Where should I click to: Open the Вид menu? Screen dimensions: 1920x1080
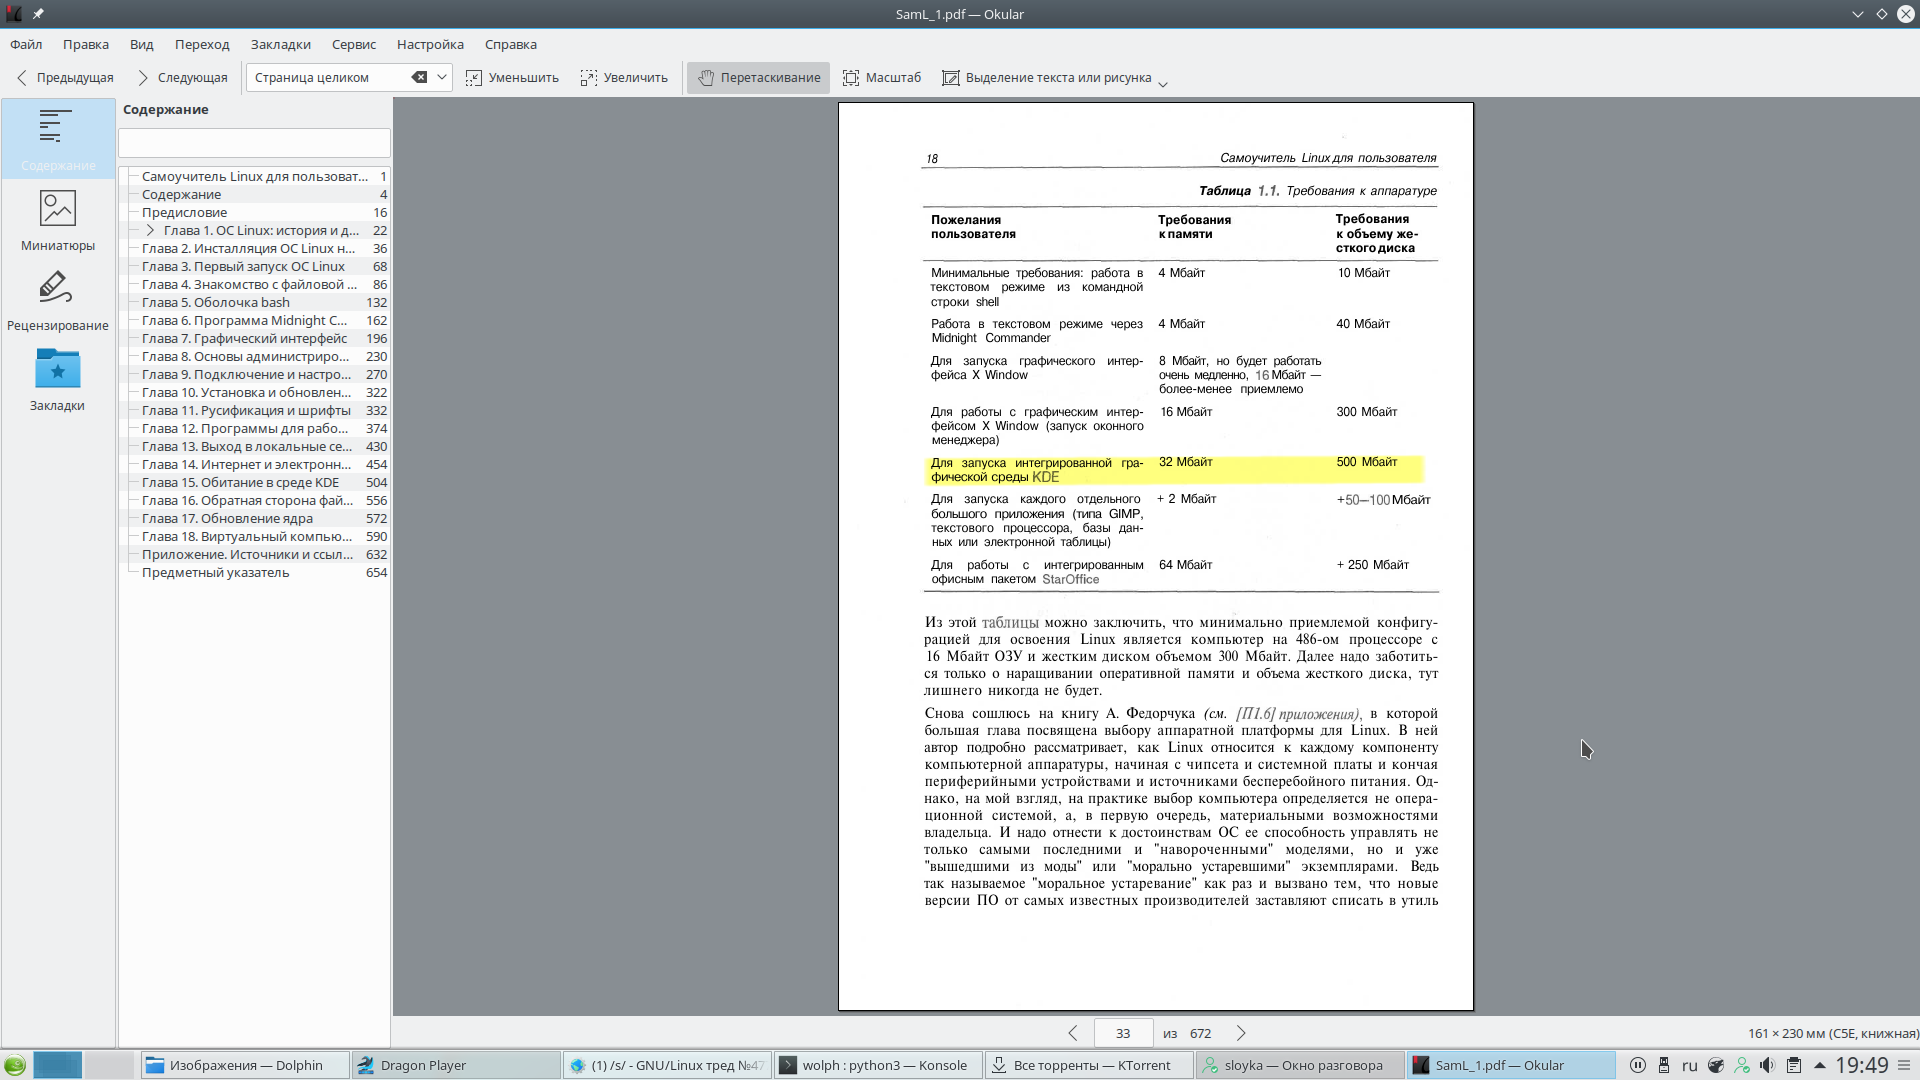(x=142, y=44)
